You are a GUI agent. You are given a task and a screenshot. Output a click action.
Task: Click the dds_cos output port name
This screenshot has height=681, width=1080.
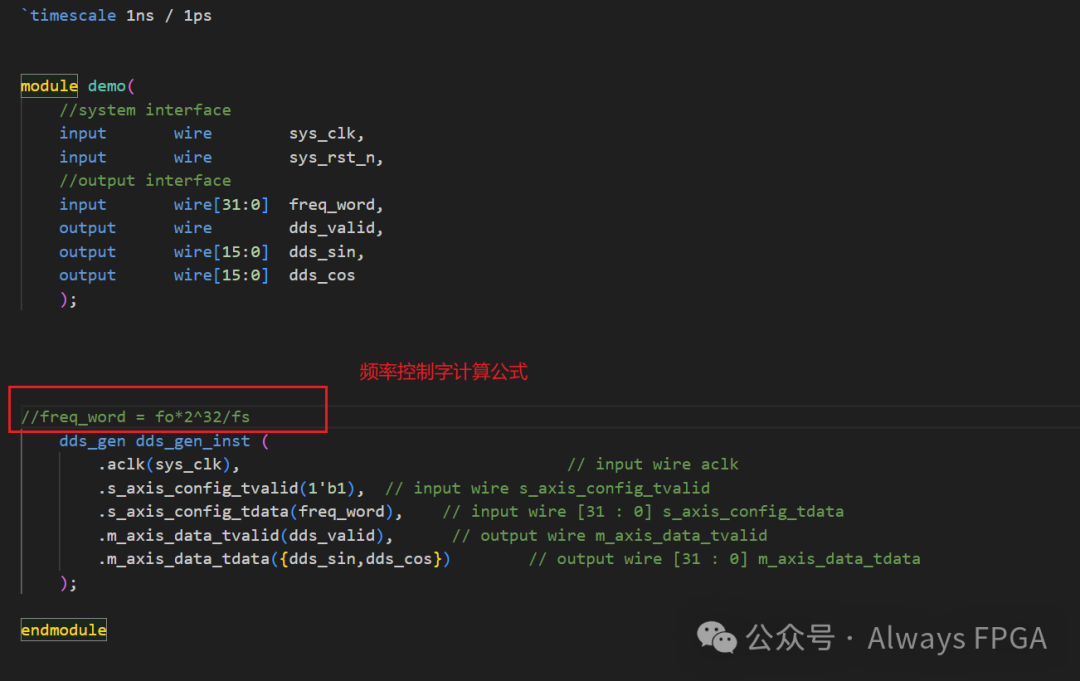click(x=322, y=275)
